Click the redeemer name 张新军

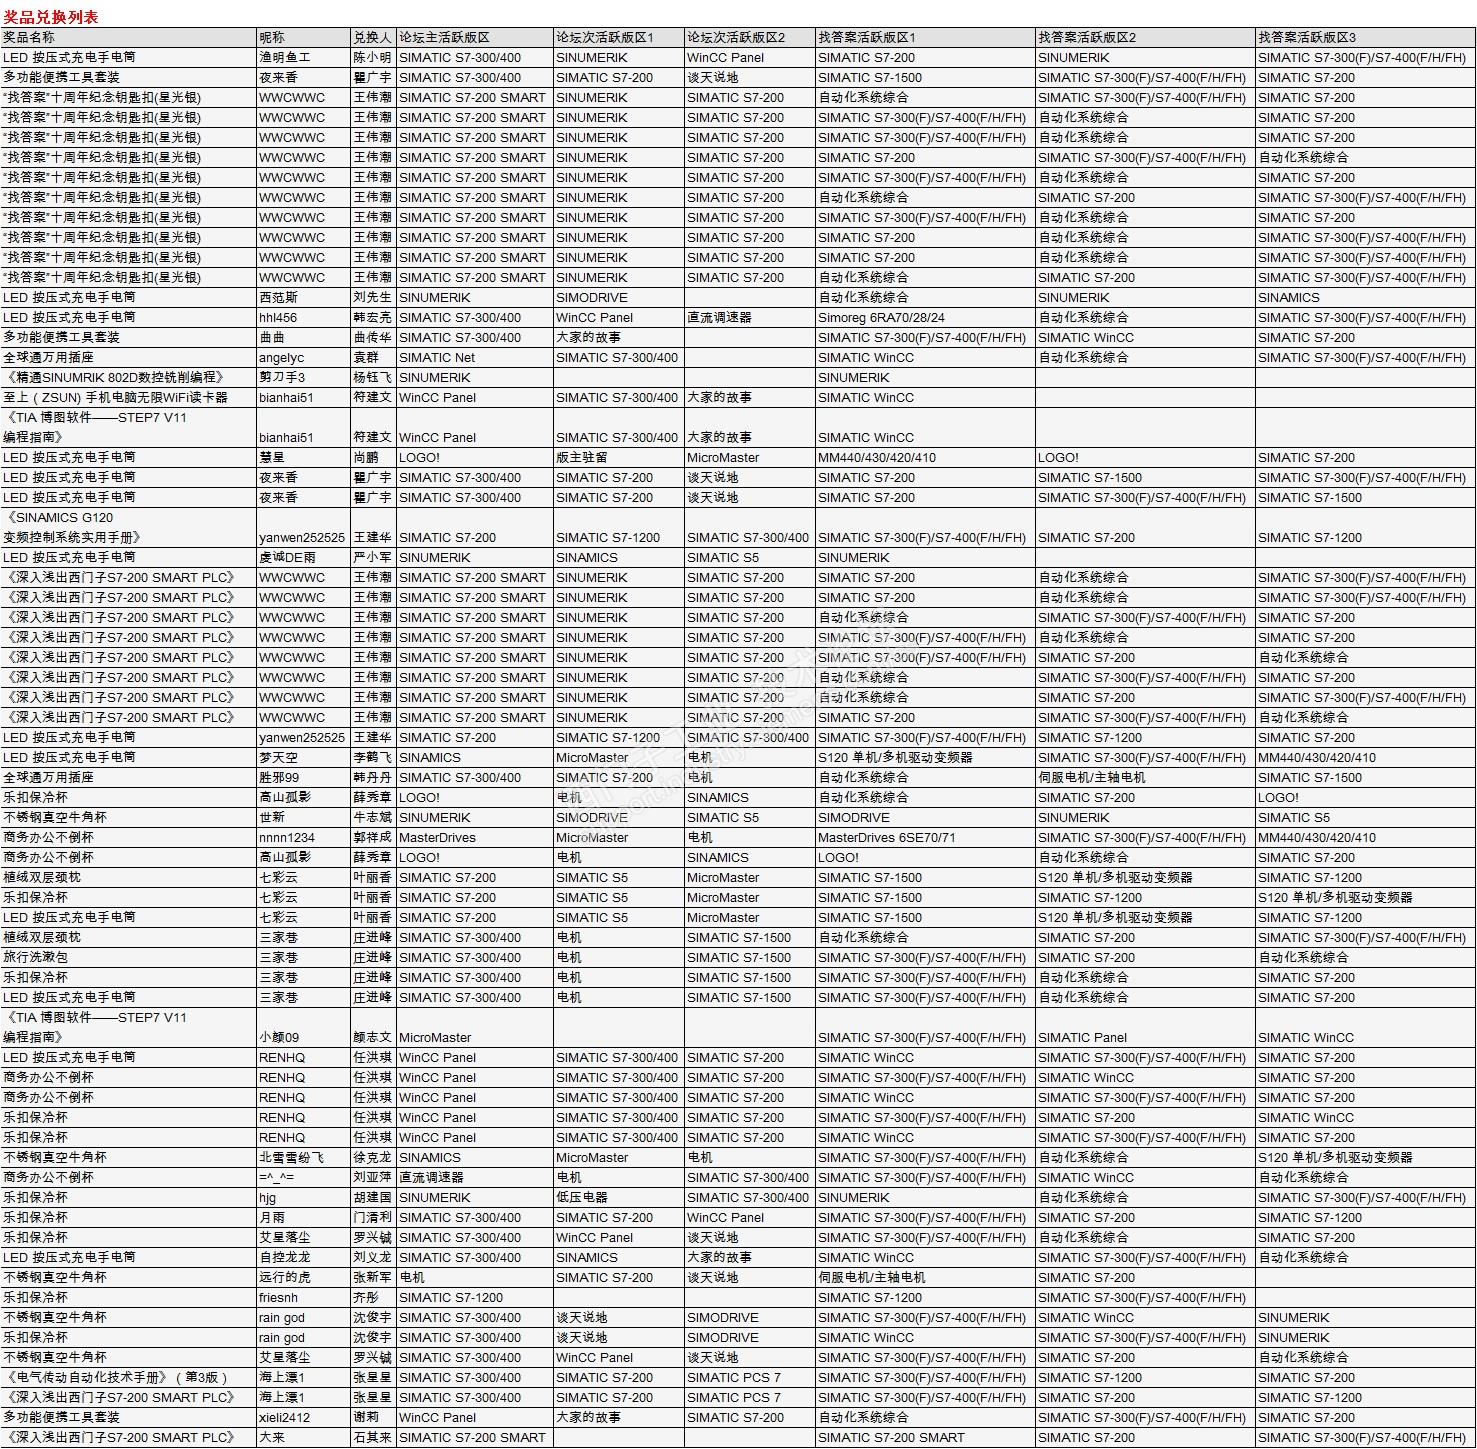[x=372, y=1277]
